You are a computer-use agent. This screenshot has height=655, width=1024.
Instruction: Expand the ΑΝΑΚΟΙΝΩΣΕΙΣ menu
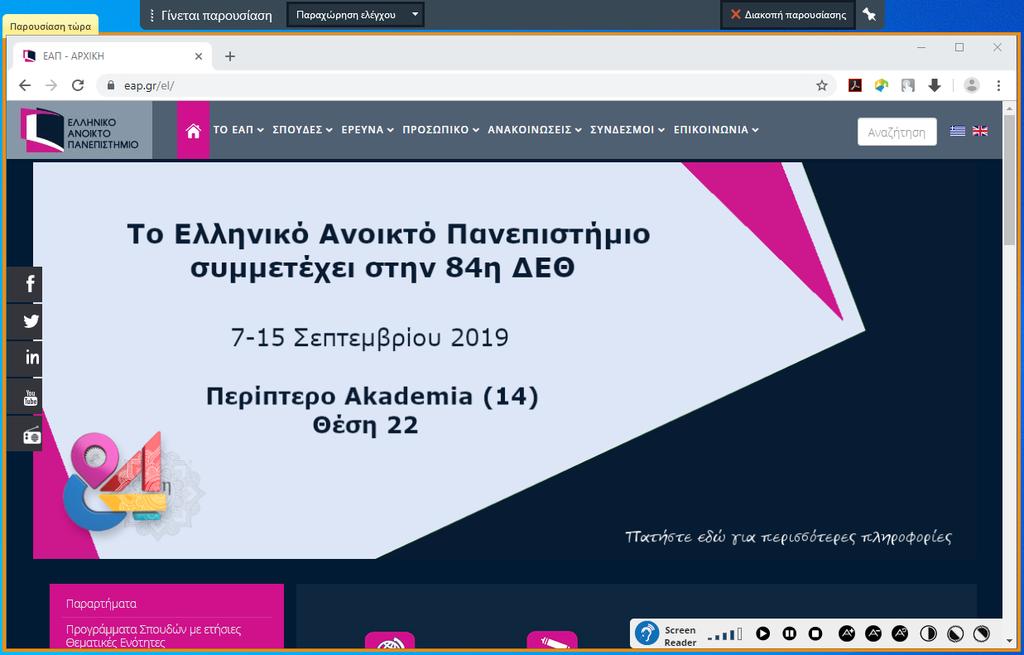click(x=535, y=130)
